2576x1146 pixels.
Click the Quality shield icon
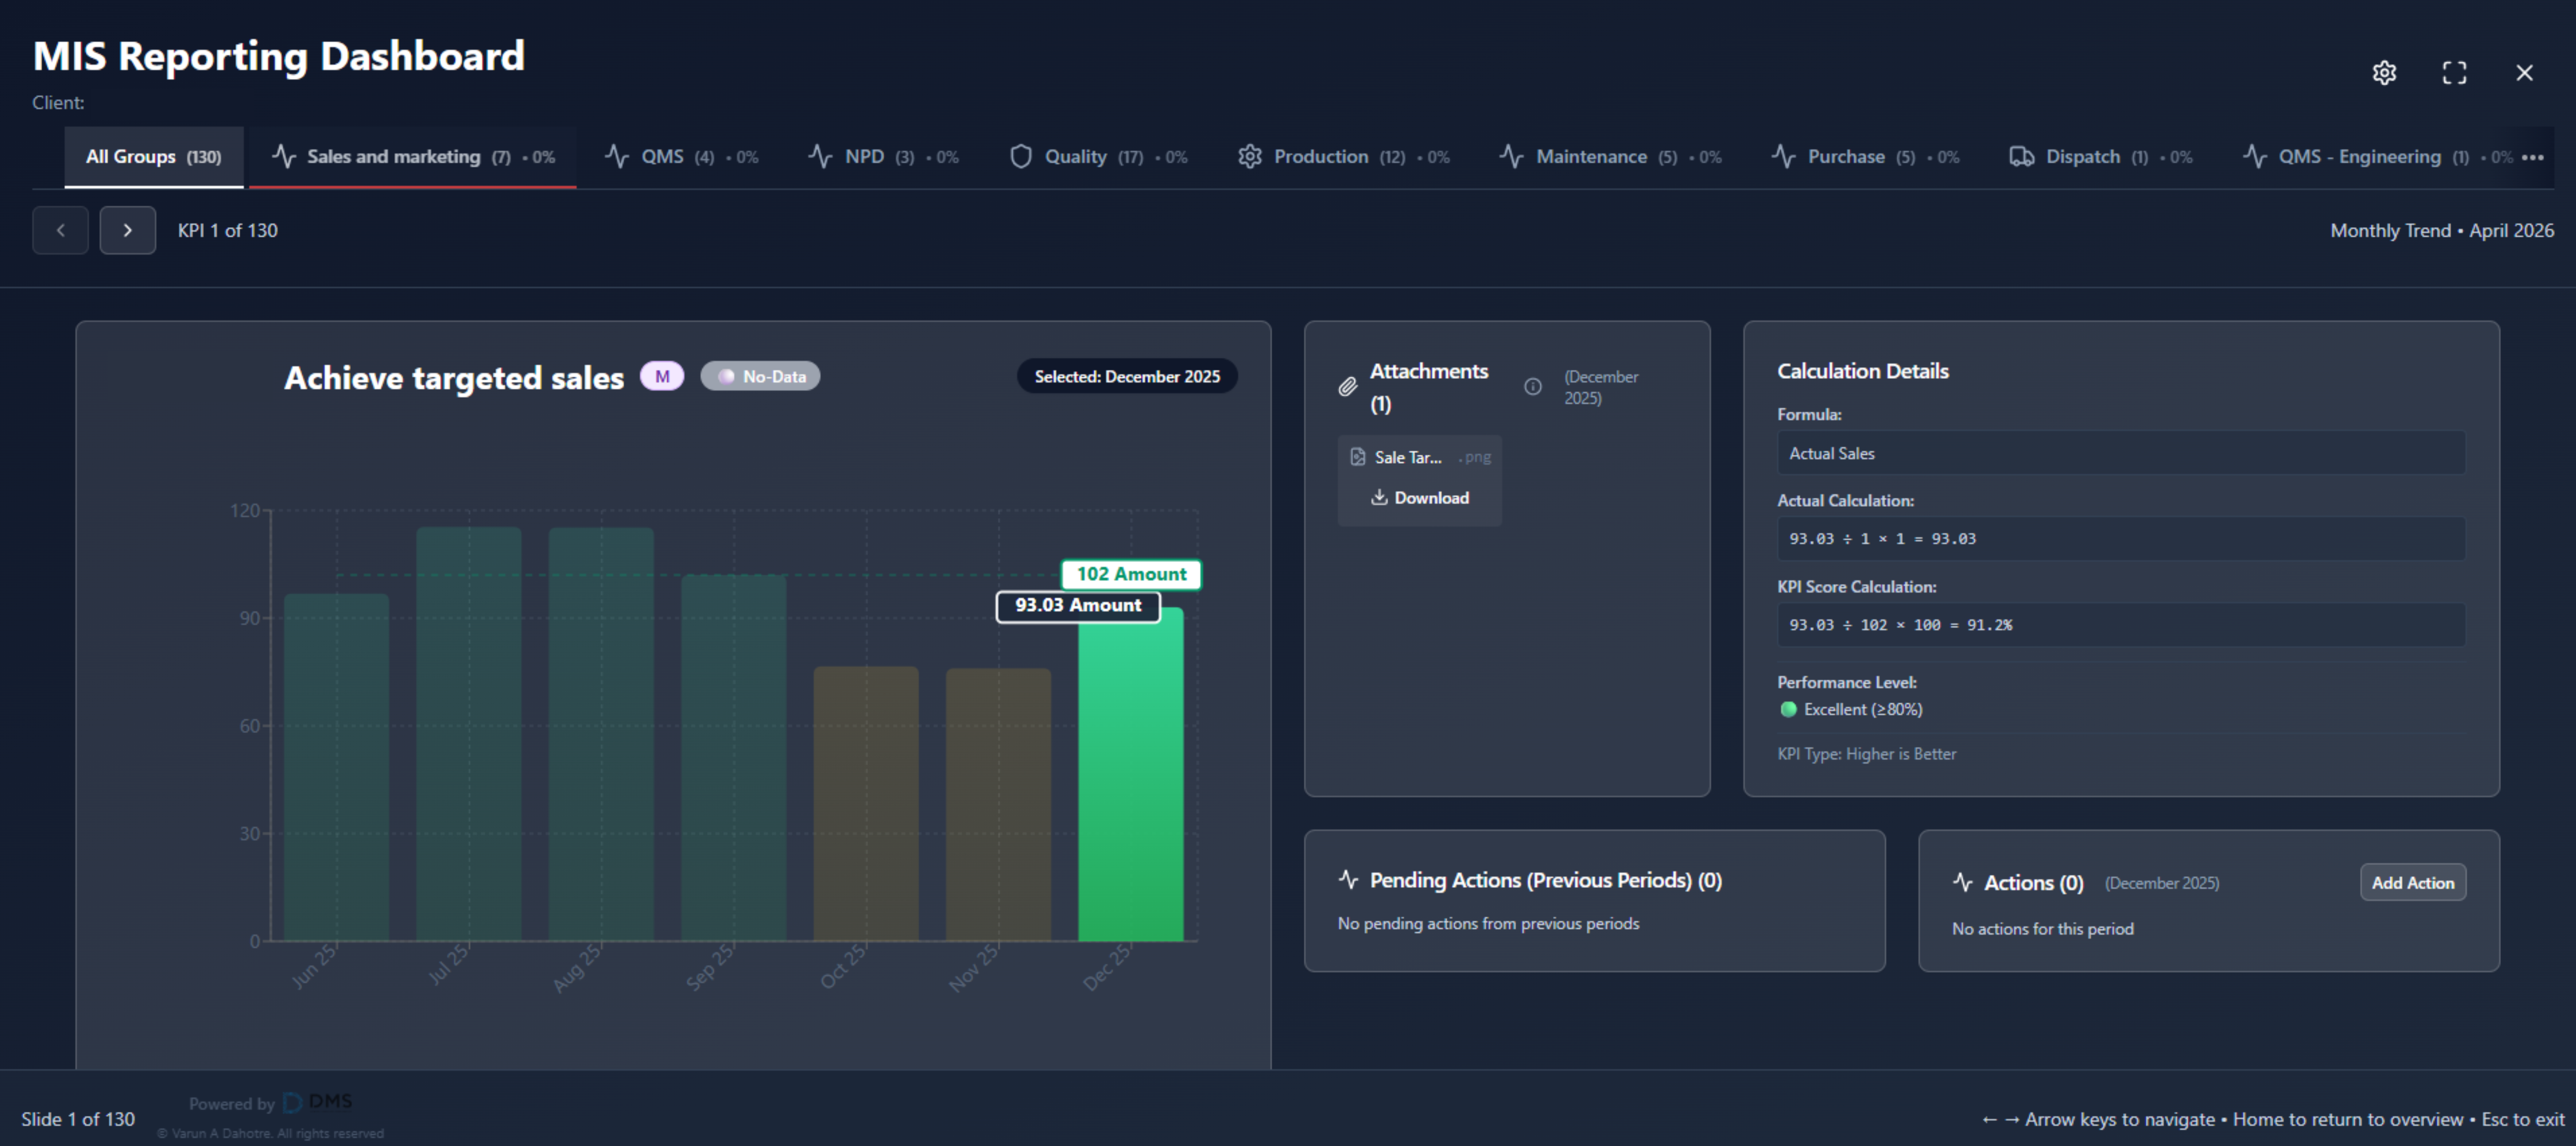point(1020,157)
